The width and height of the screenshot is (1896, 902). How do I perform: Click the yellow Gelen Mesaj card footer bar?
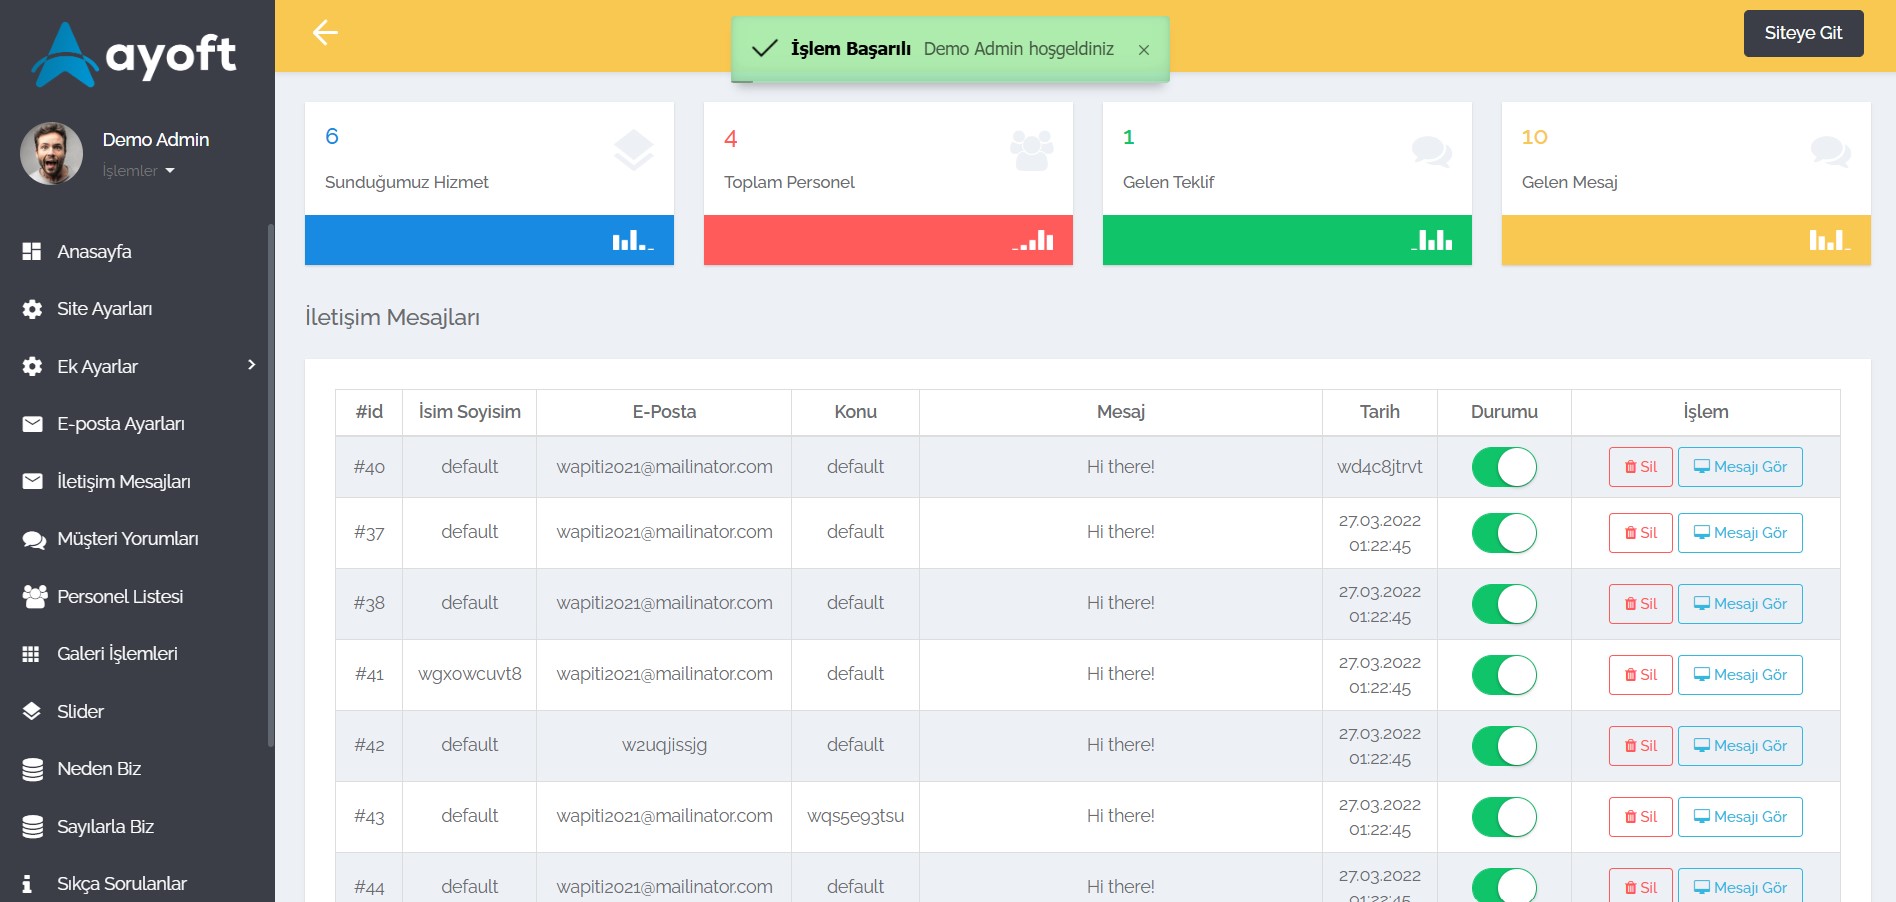(1685, 240)
